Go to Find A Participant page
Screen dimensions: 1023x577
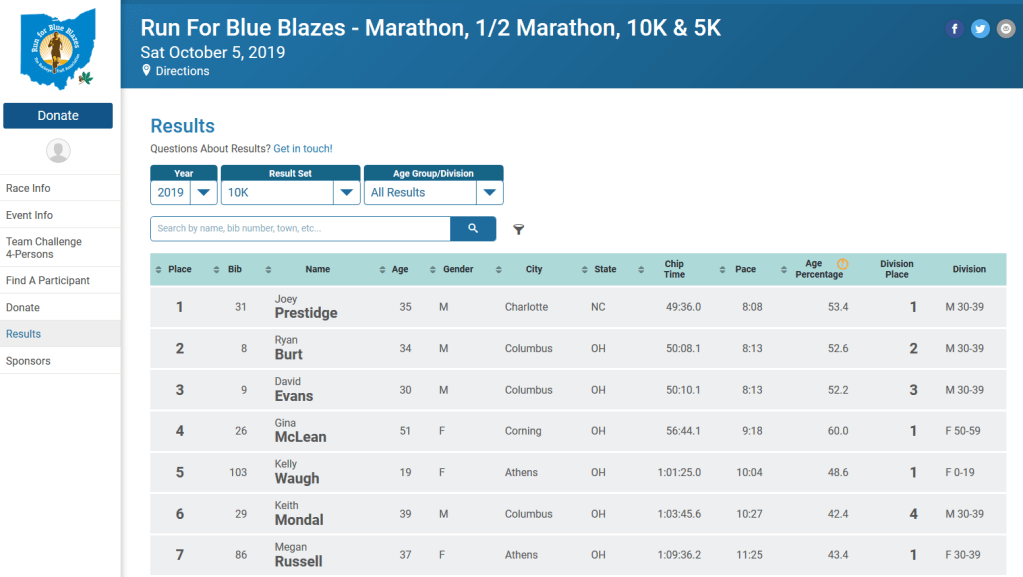[48, 280]
